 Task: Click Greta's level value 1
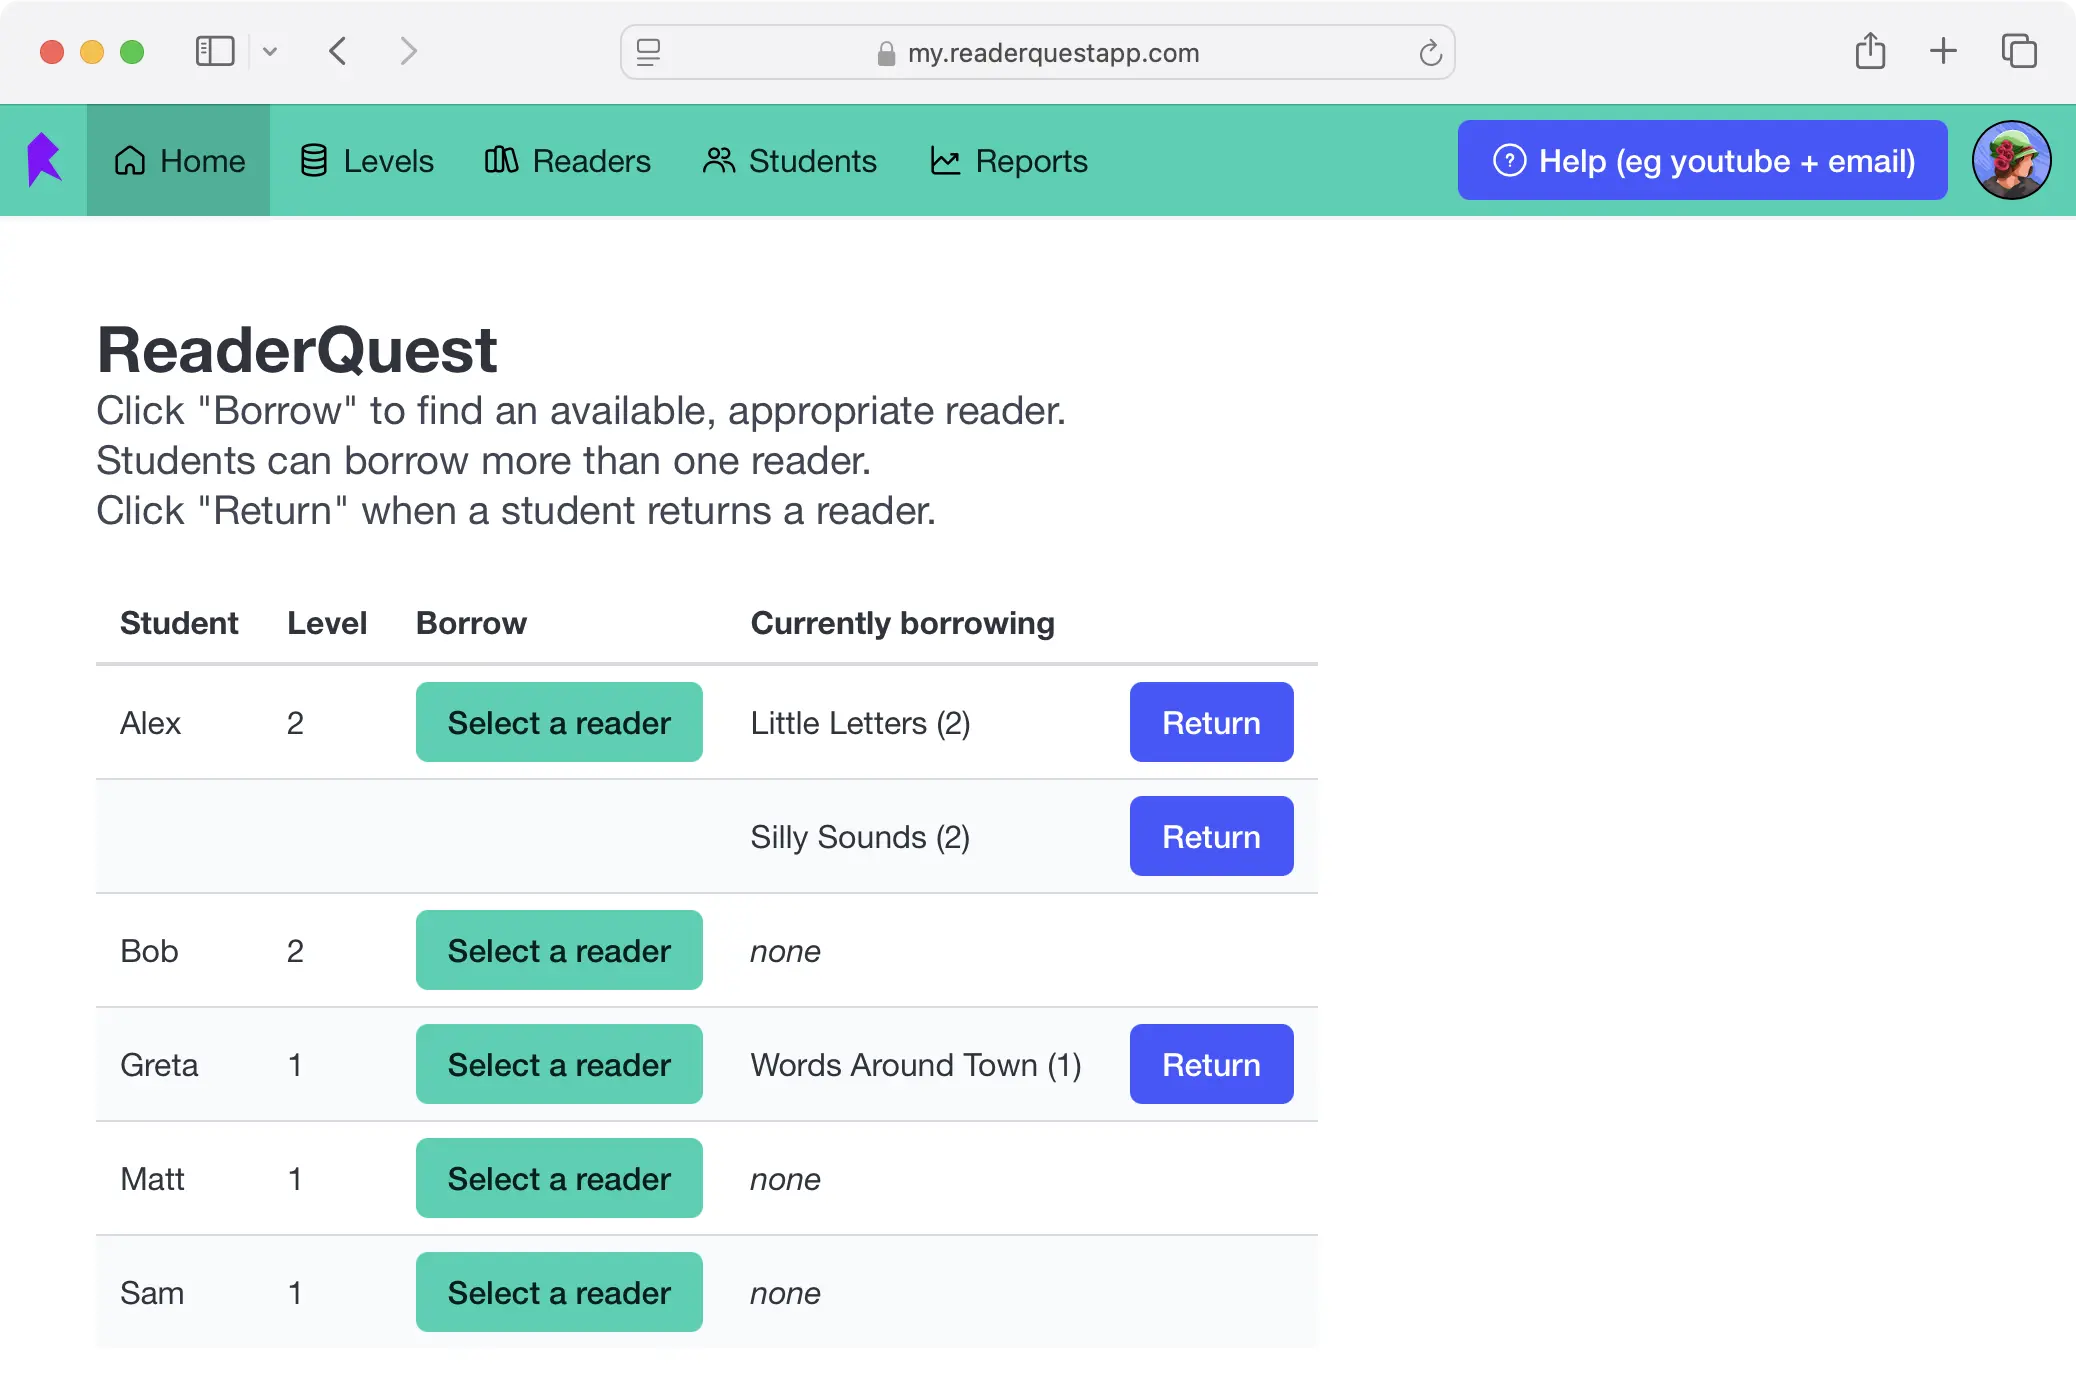[295, 1065]
